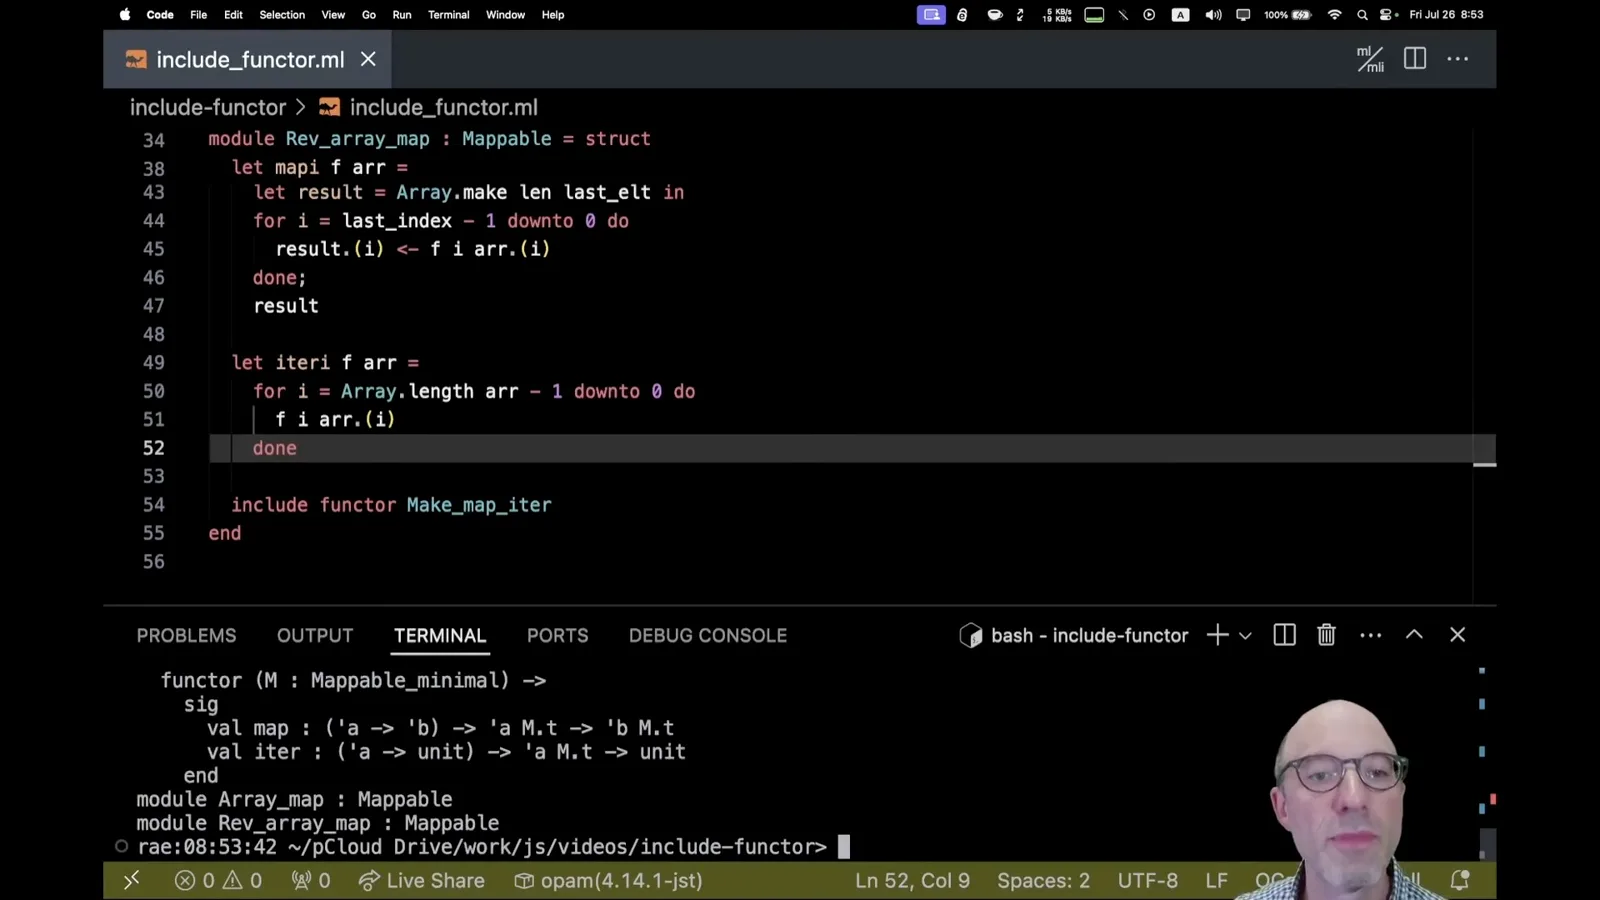
Task: Change indentation via Spaces: 2
Action: tap(1043, 880)
